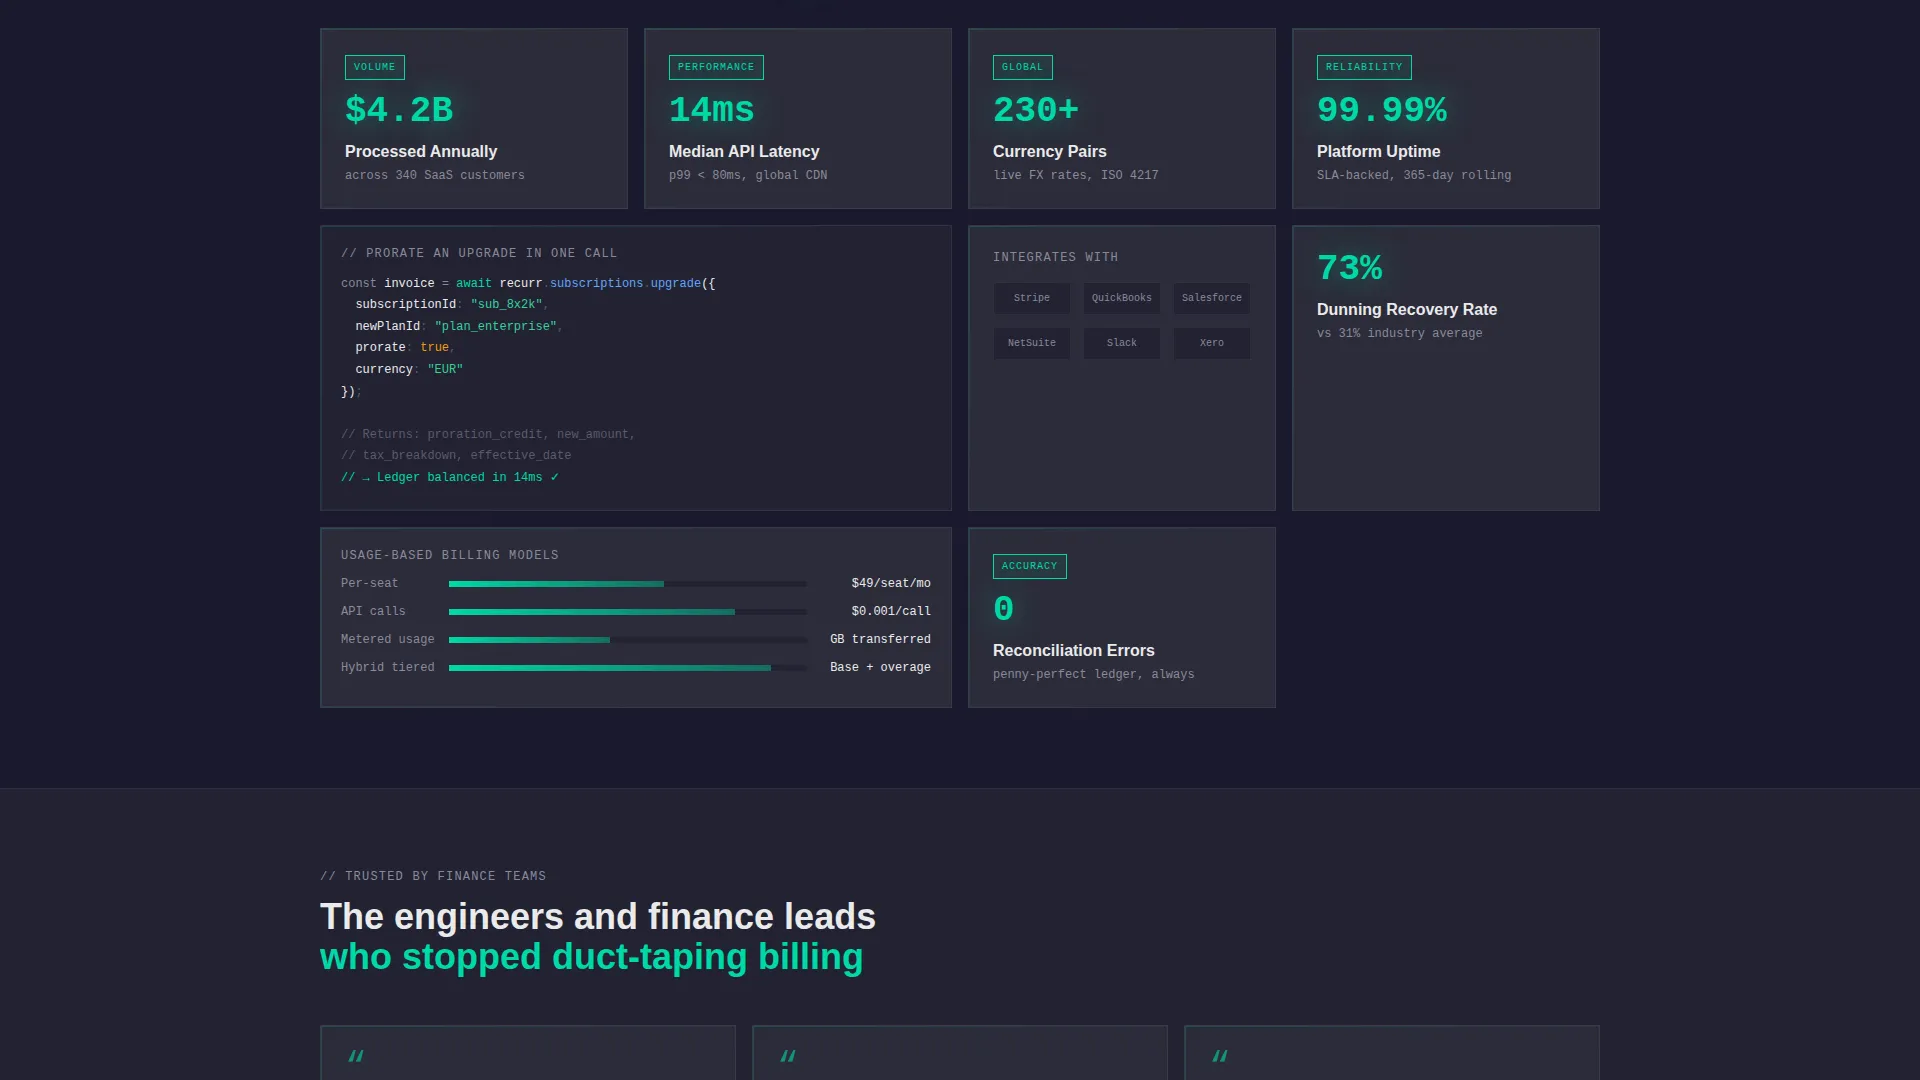Click the ACCURACY badge
Screen dimensions: 1920x1080
[1029, 566]
